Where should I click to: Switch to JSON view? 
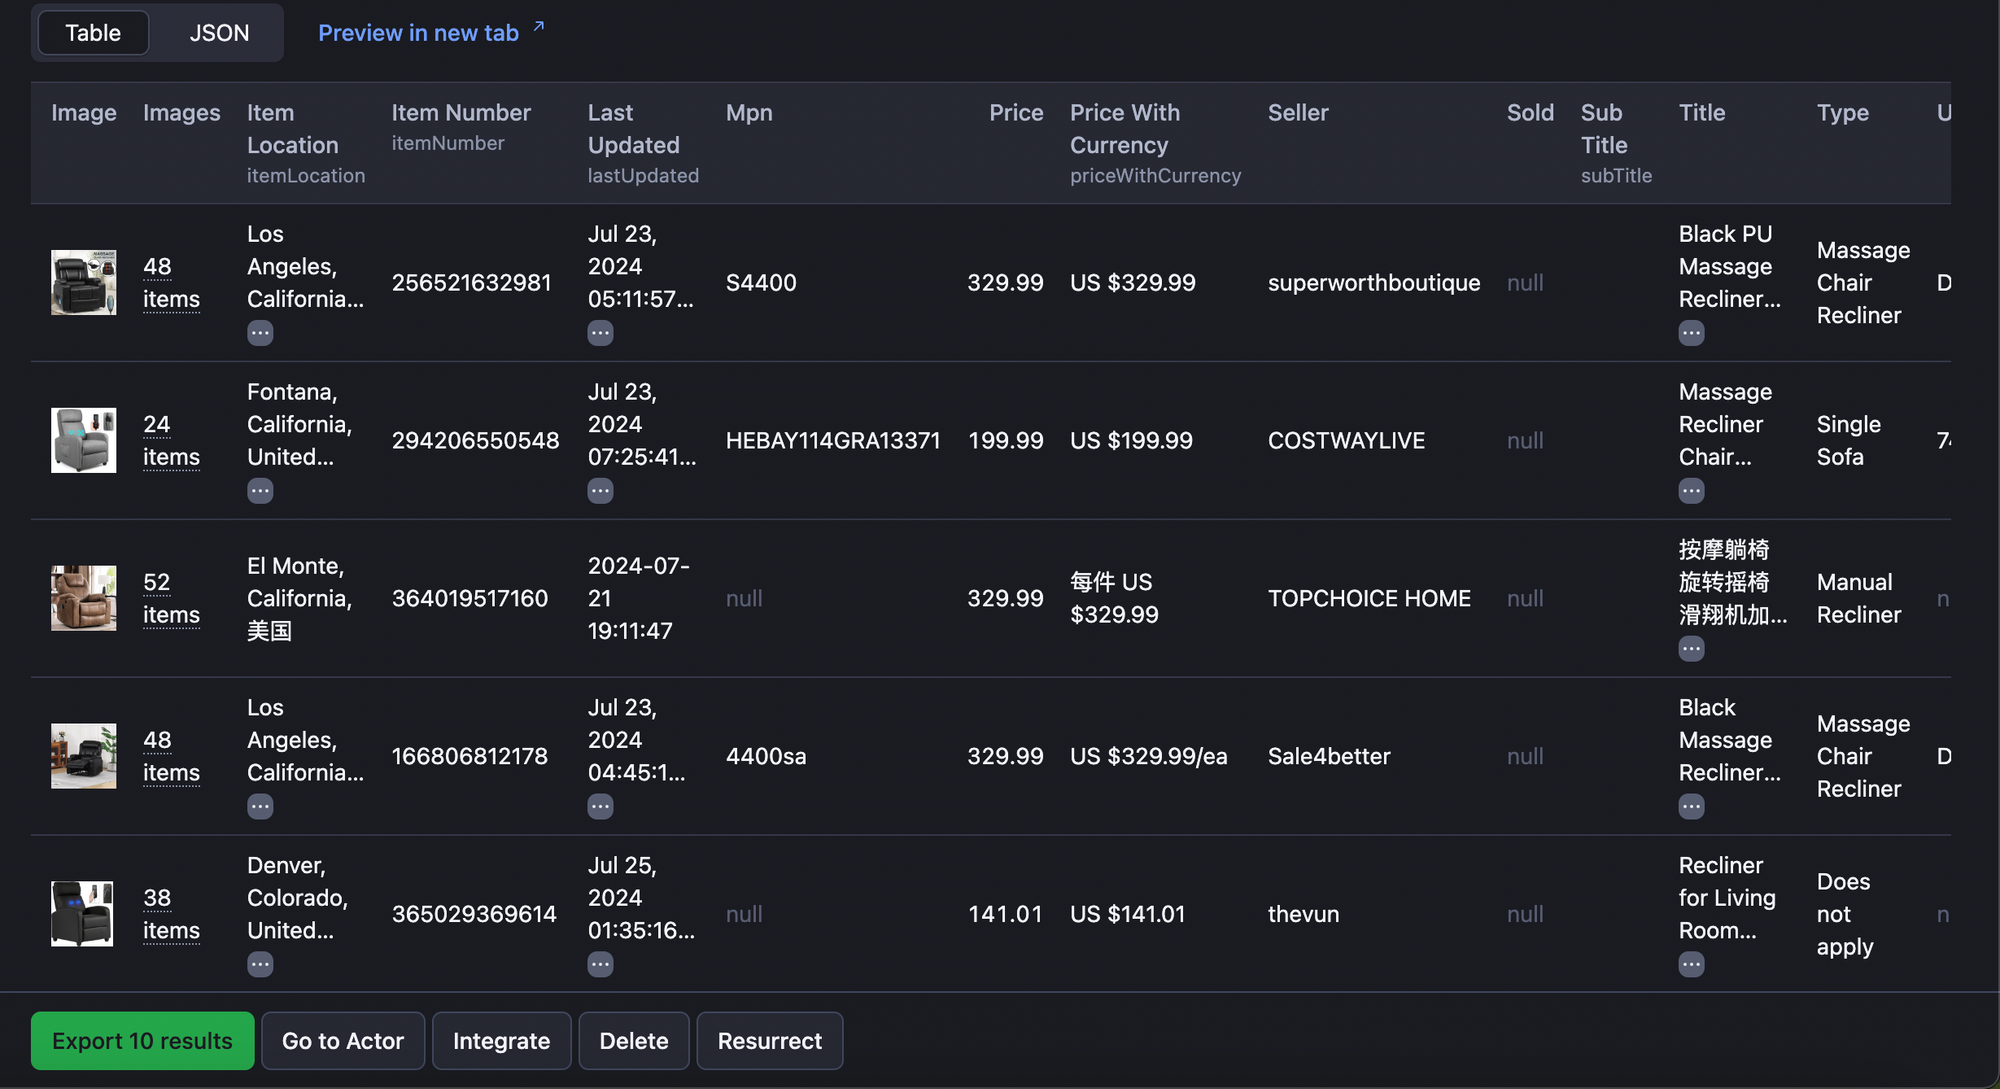(218, 32)
